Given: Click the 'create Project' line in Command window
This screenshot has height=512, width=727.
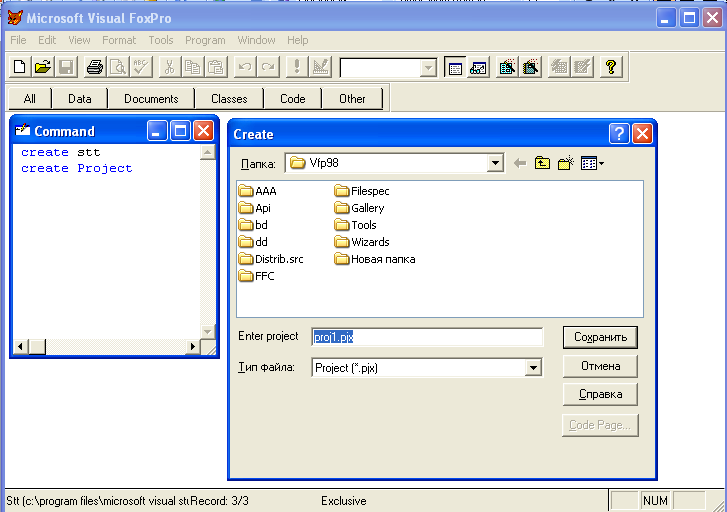Looking at the screenshot, I should [77, 168].
